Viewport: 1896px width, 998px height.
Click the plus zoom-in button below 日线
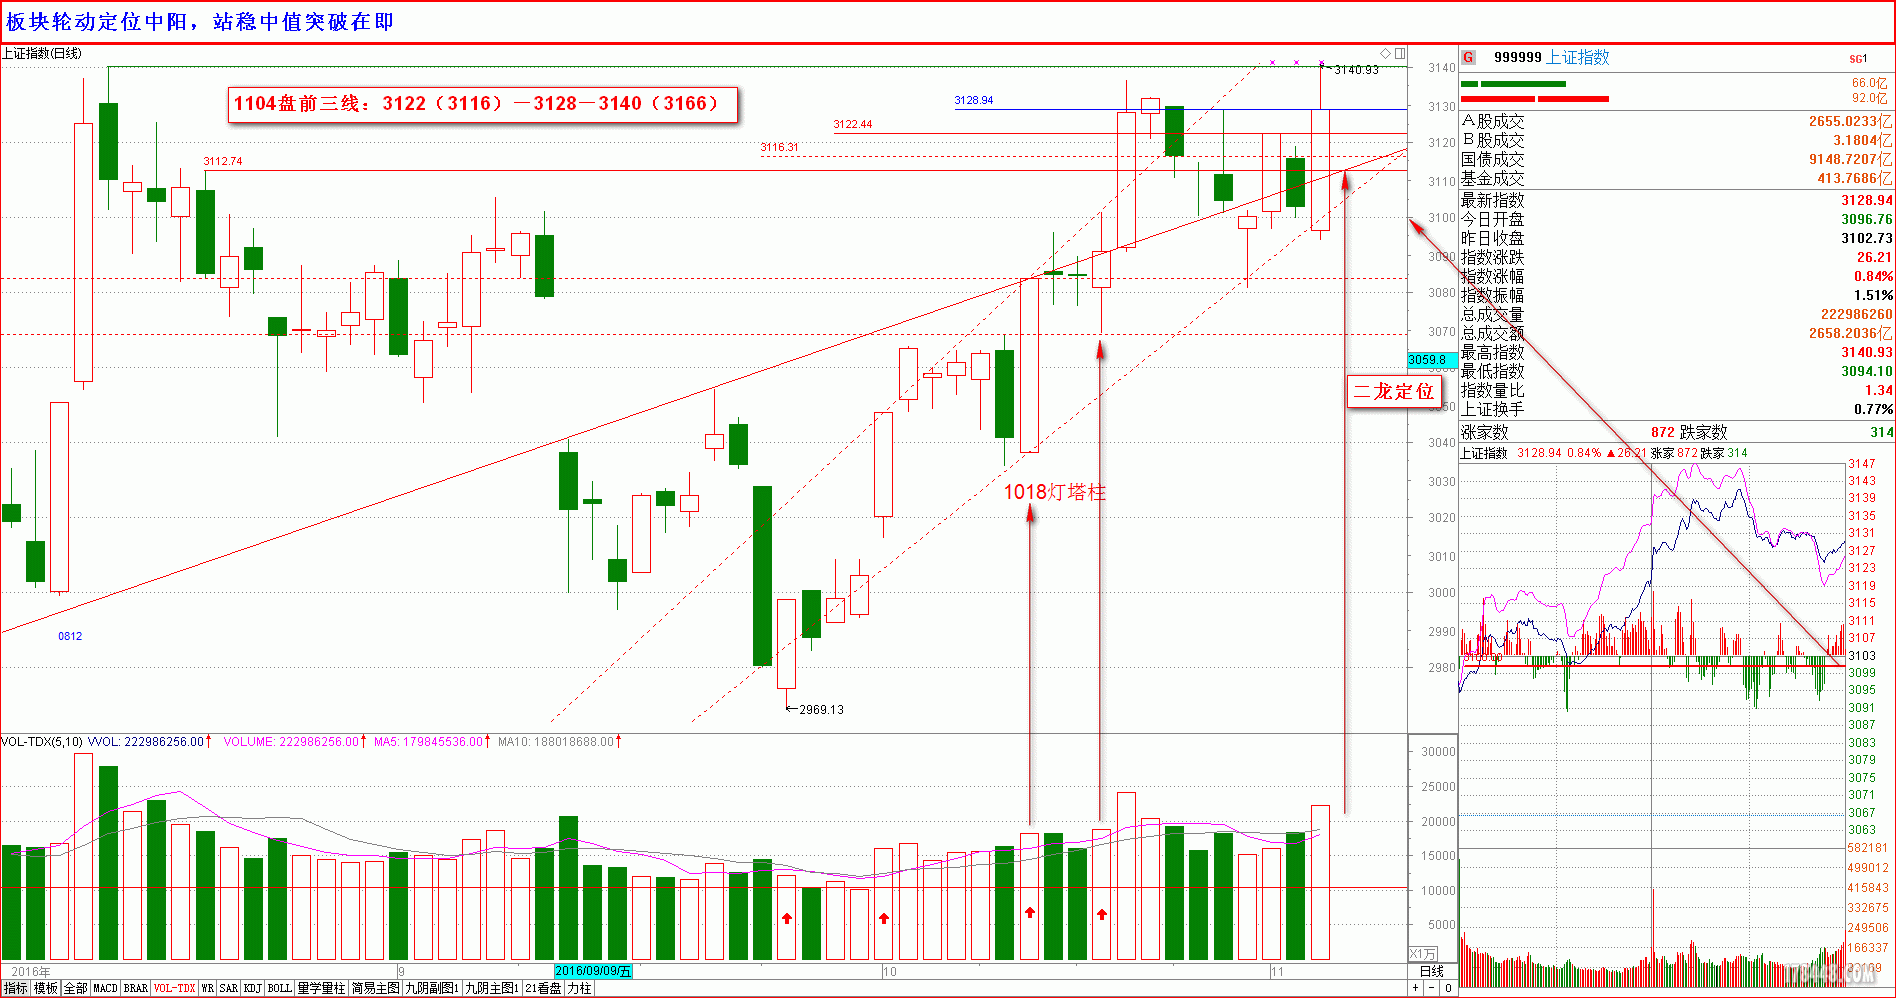pyautogui.click(x=1415, y=988)
